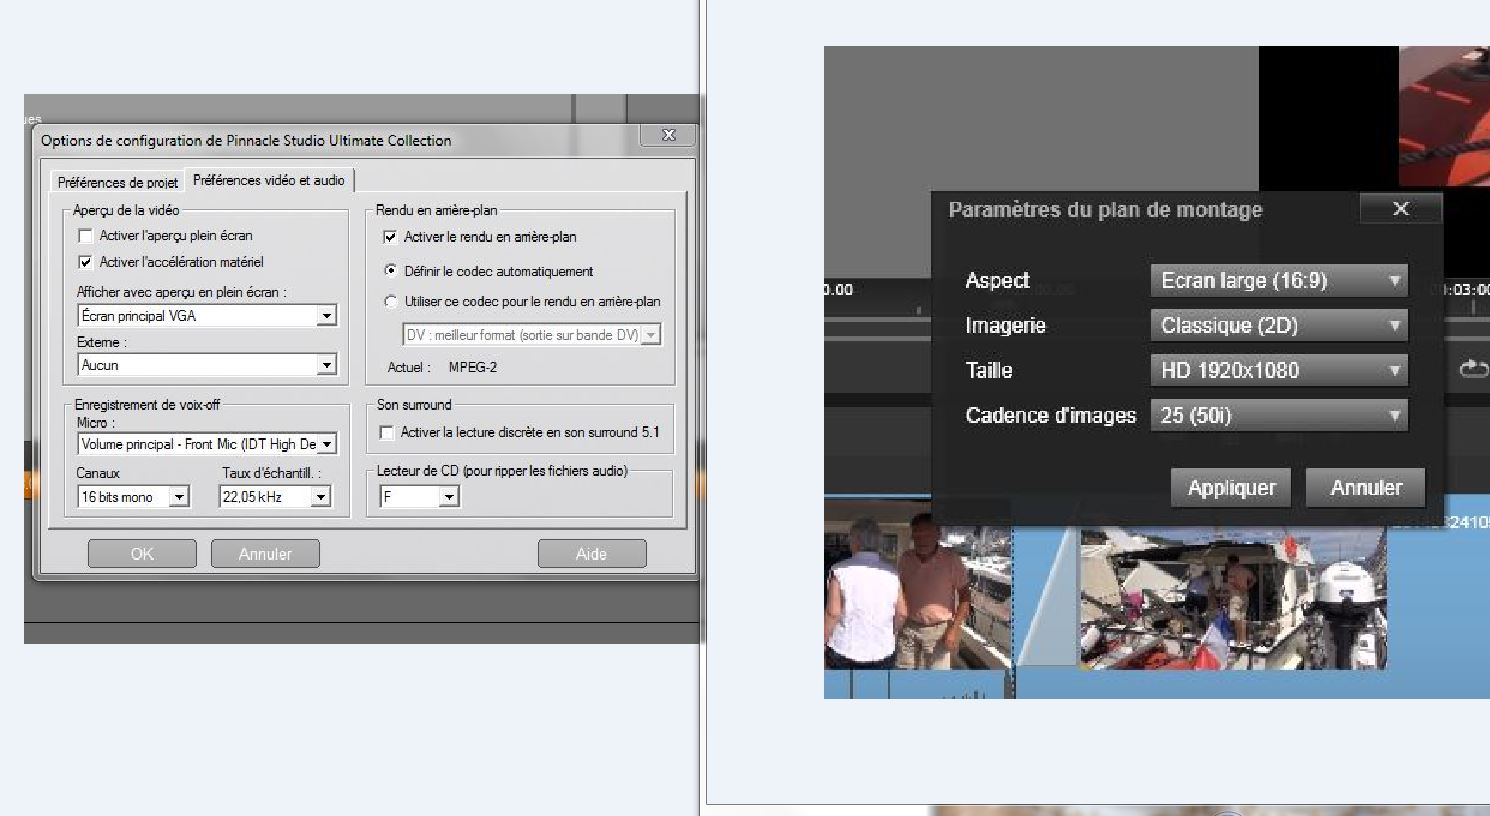
Task: Open Imagerie Classique (2D) dropdown
Action: tap(1279, 326)
